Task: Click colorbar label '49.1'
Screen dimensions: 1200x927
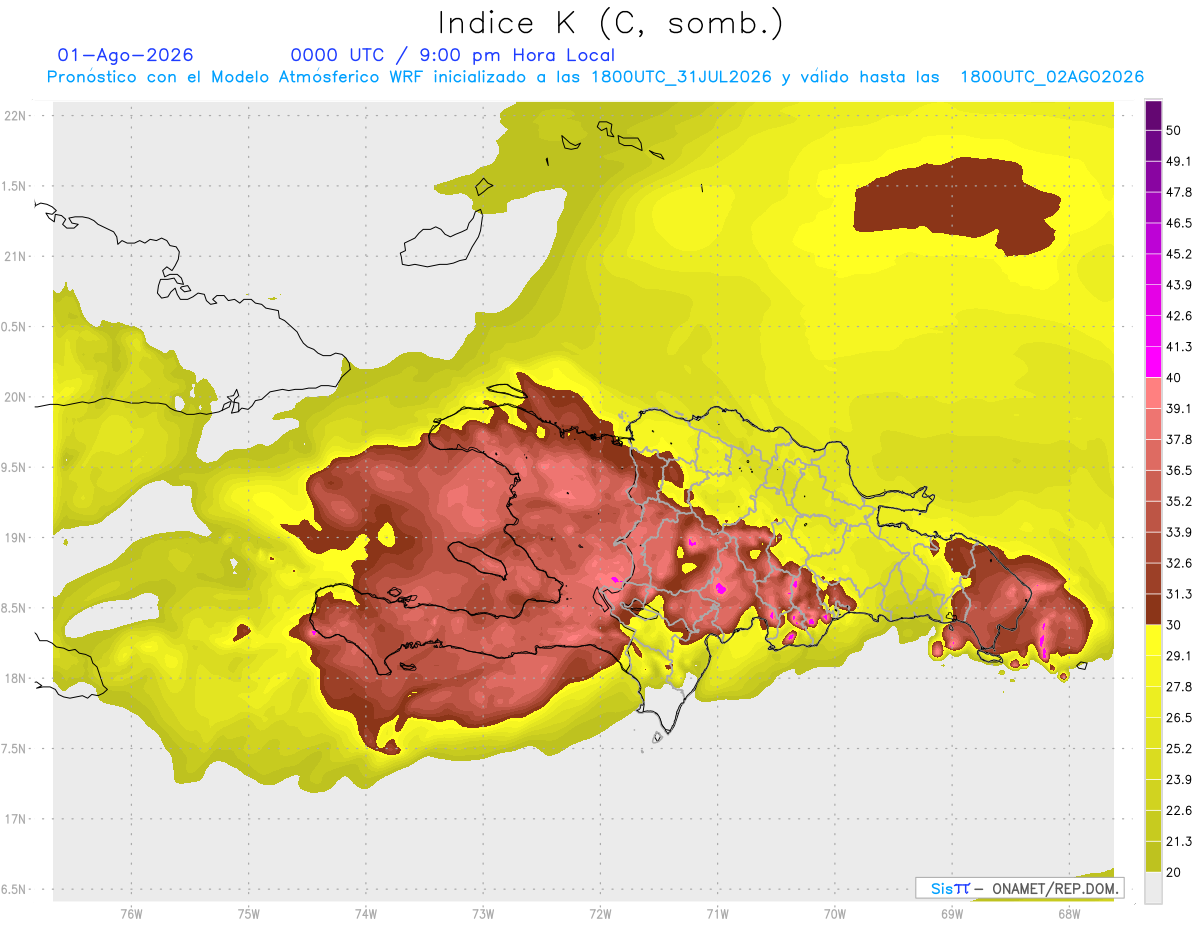Action: point(1178,161)
